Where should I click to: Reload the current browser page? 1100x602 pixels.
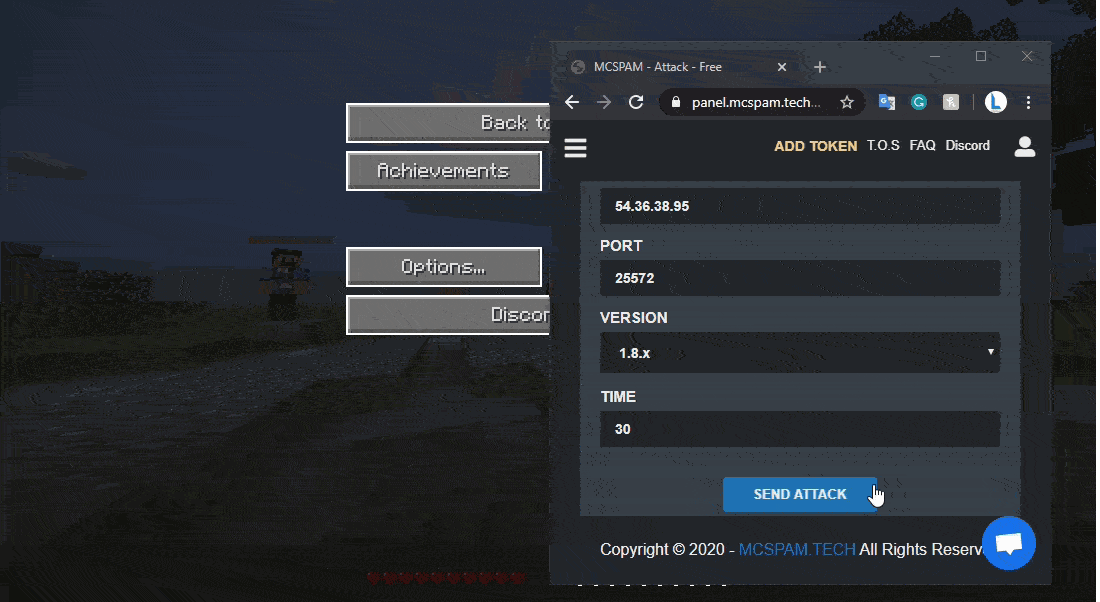[x=635, y=102]
